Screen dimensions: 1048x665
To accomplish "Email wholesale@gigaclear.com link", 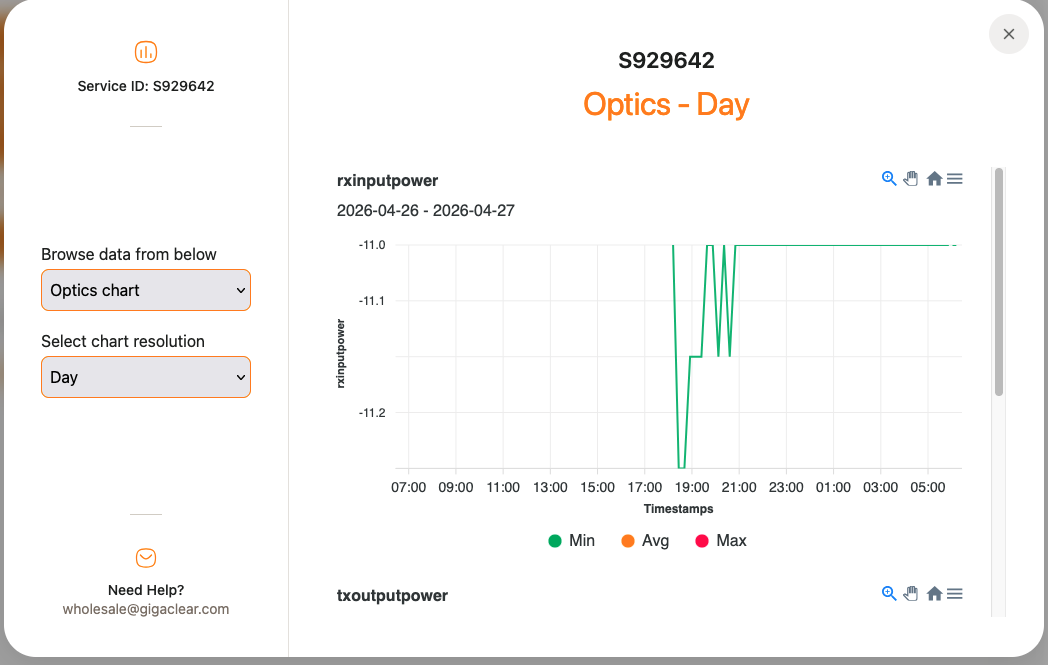I will 146,609.
